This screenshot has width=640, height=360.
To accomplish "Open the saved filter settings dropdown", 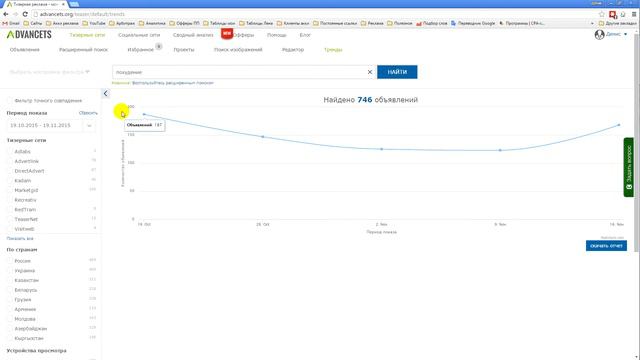I will (49, 72).
